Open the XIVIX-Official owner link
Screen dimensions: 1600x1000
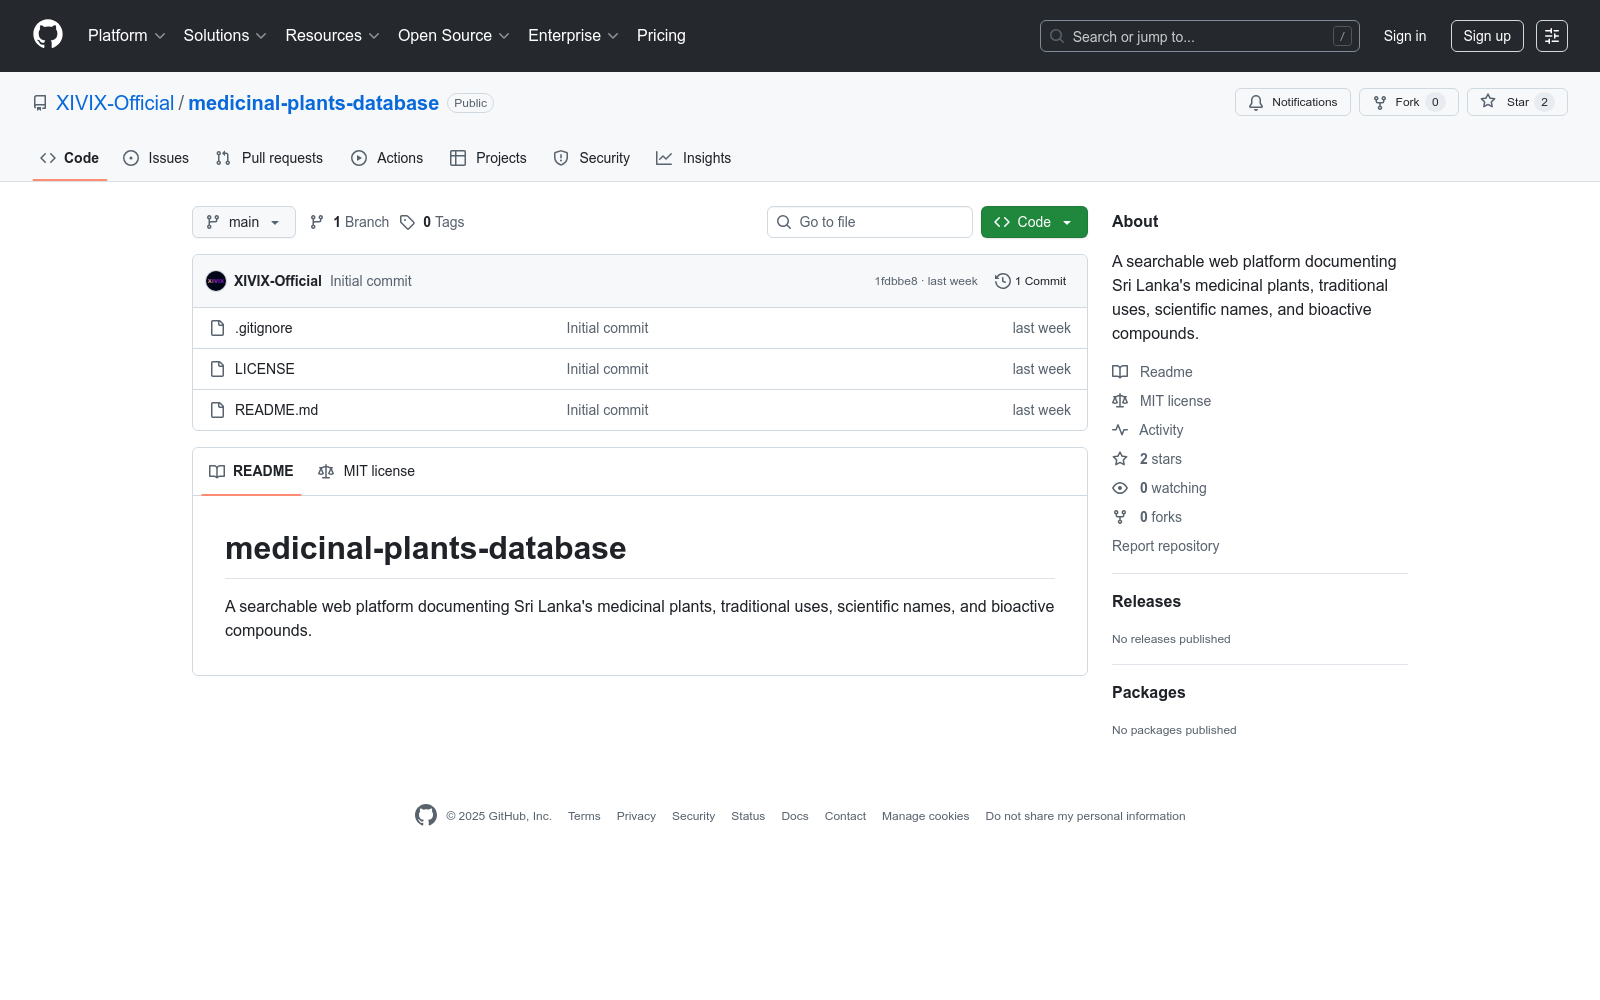tap(115, 103)
